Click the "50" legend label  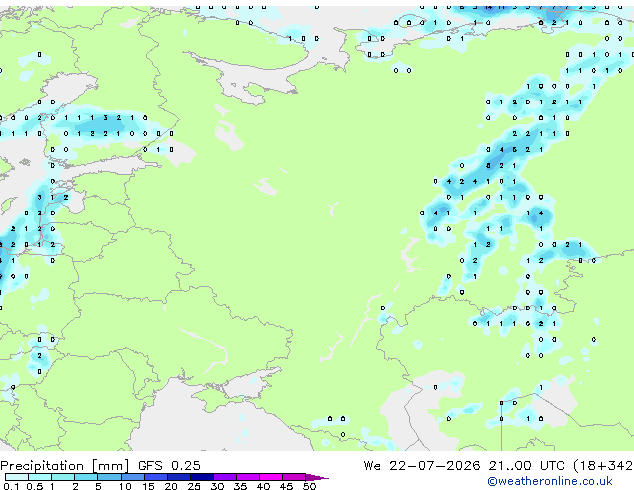[310, 486]
